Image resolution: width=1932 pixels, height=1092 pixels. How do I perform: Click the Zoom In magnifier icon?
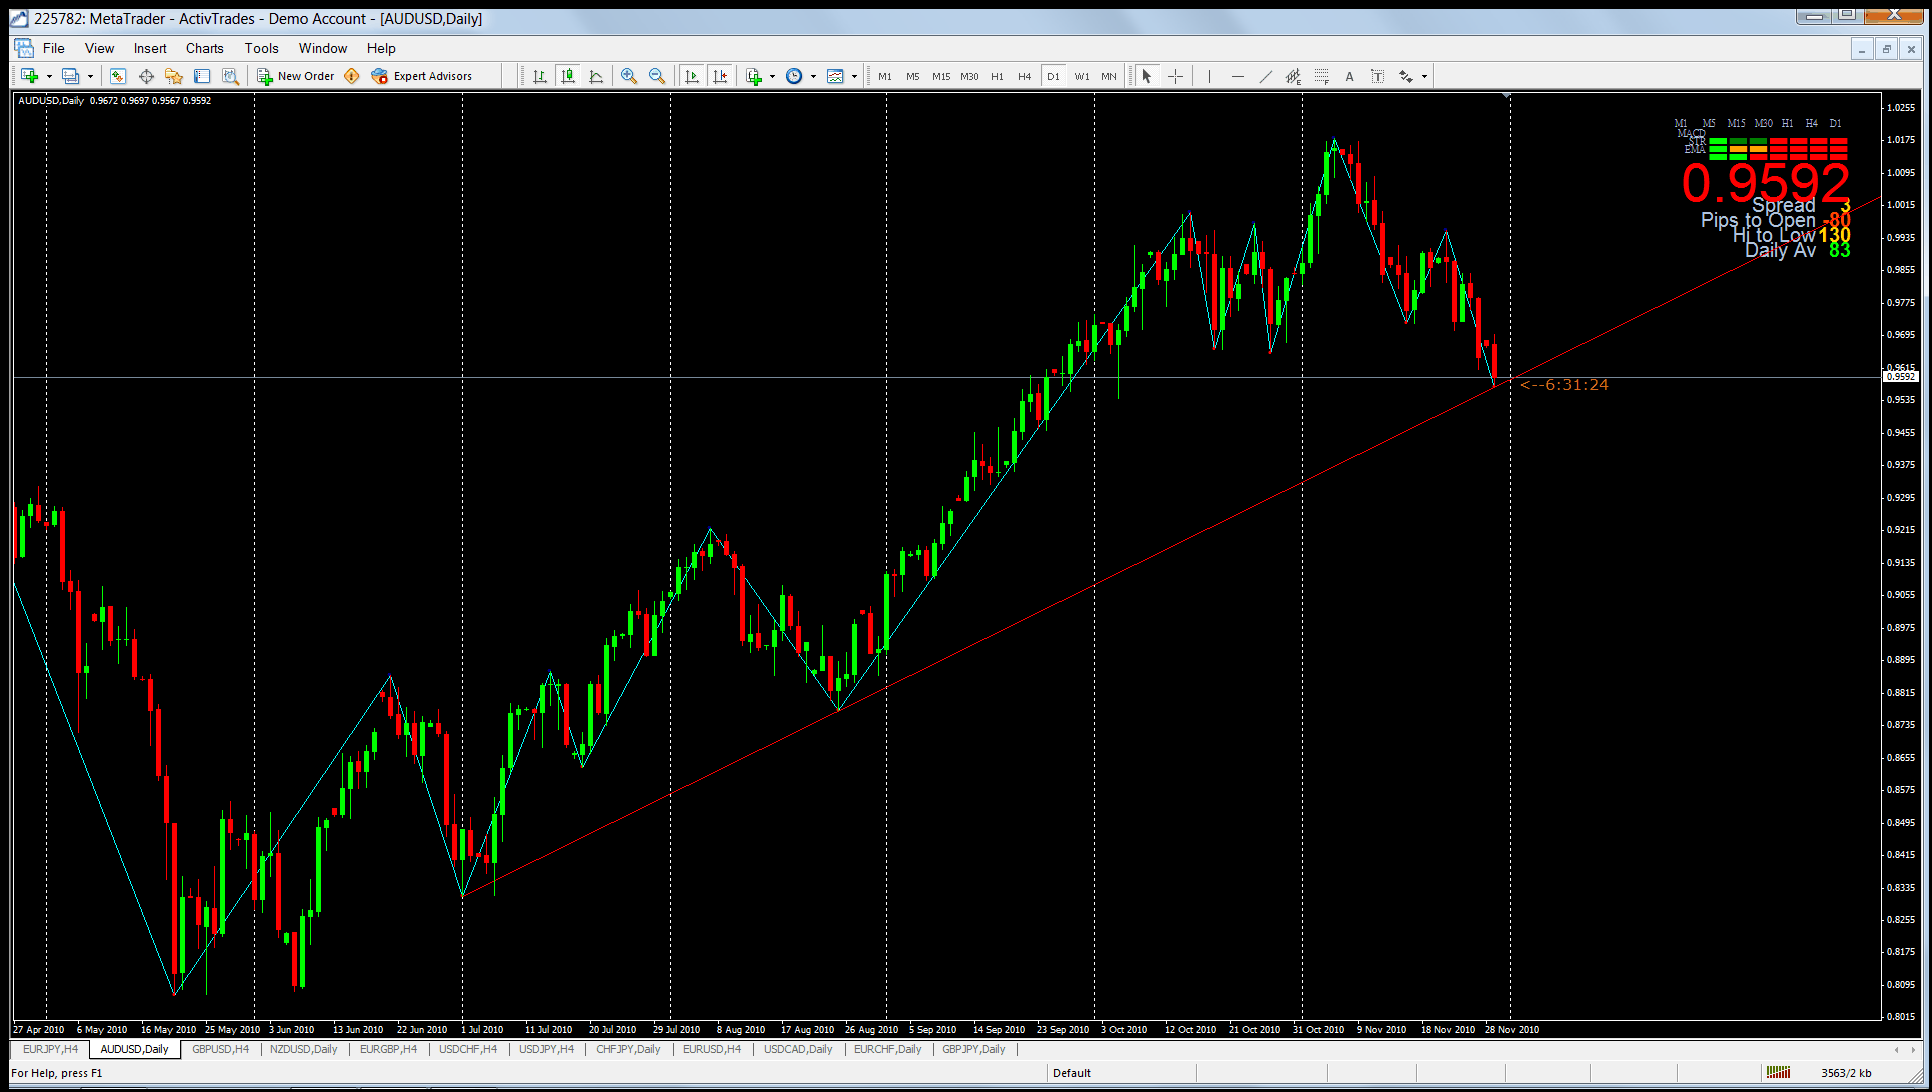(629, 76)
